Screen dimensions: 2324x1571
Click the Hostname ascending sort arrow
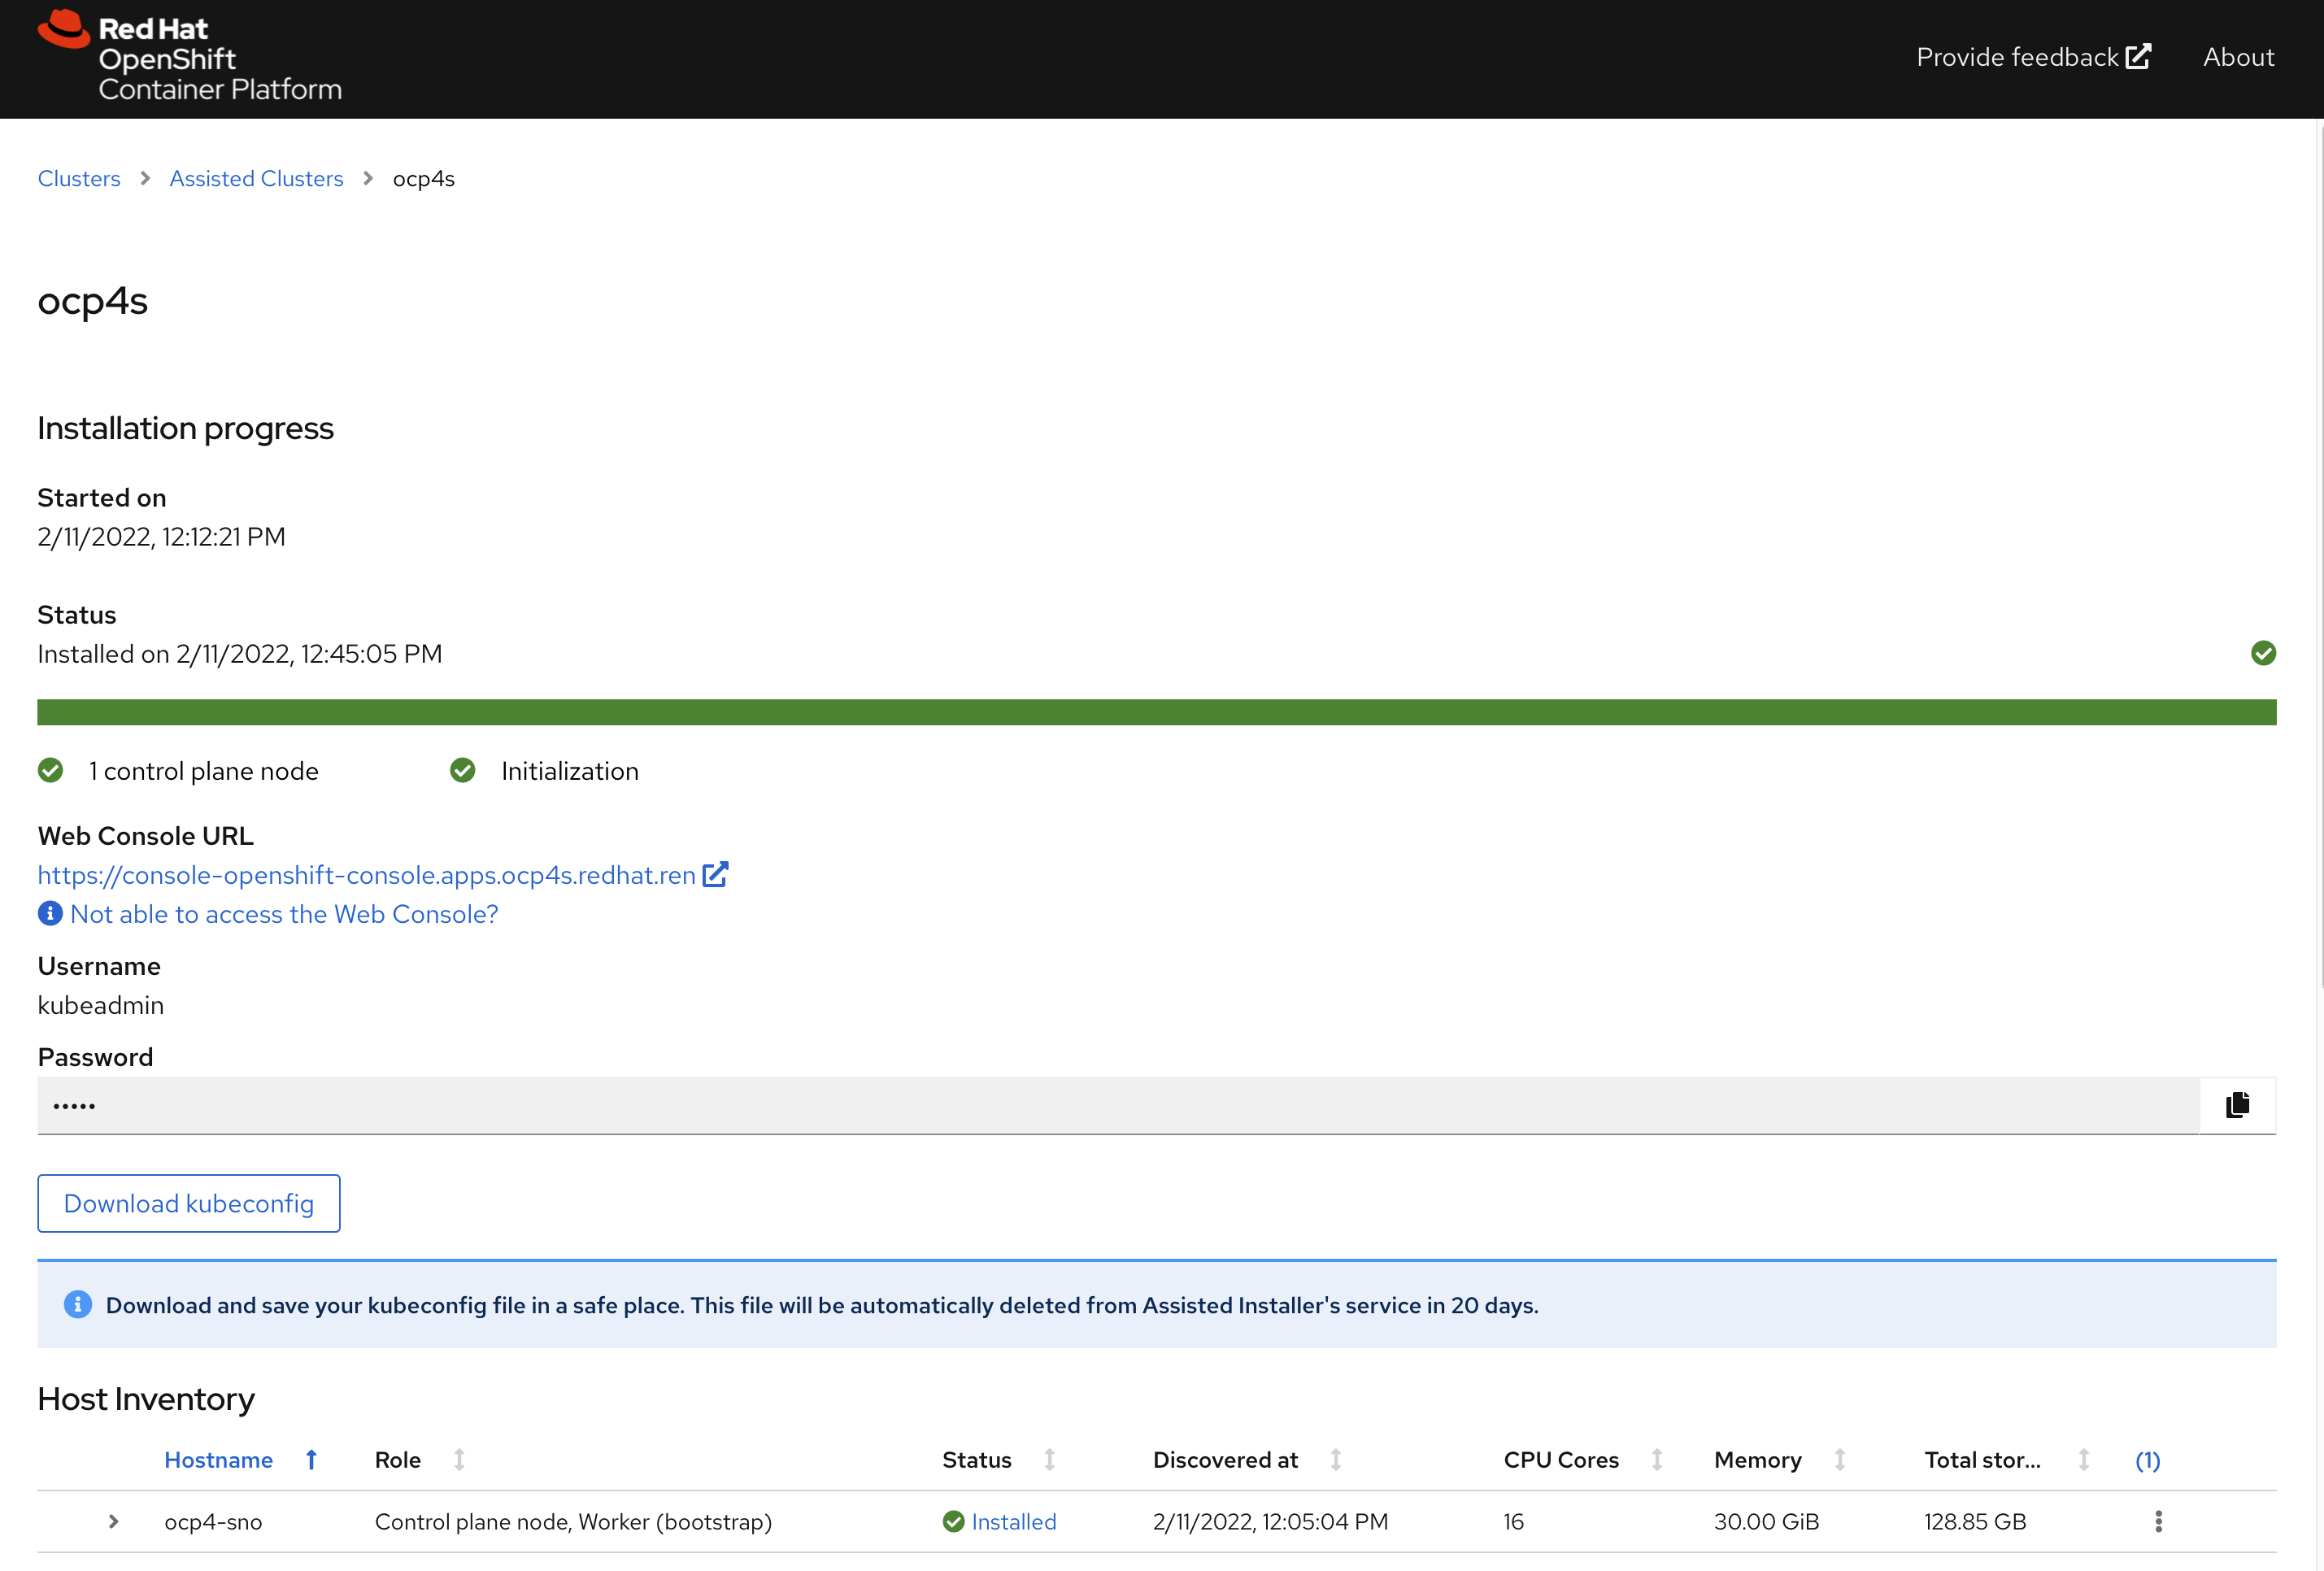311,1460
